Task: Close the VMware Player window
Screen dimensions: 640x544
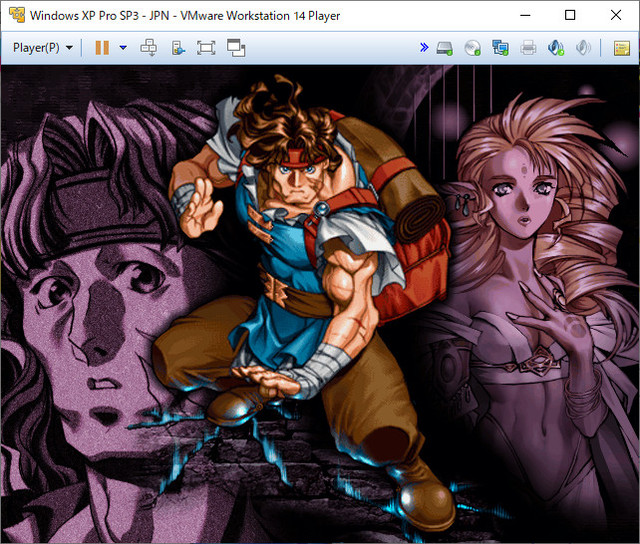Action: tap(616, 15)
